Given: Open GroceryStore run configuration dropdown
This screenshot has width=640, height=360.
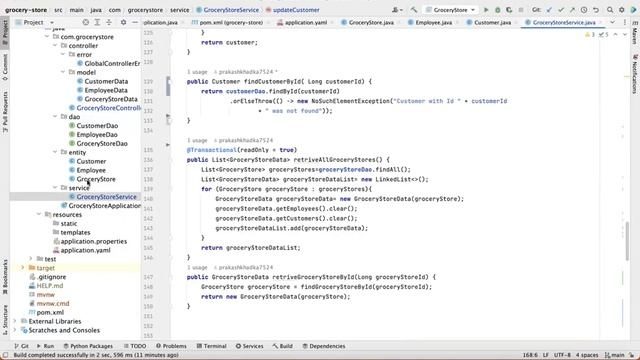Looking at the screenshot, I should (450, 10).
